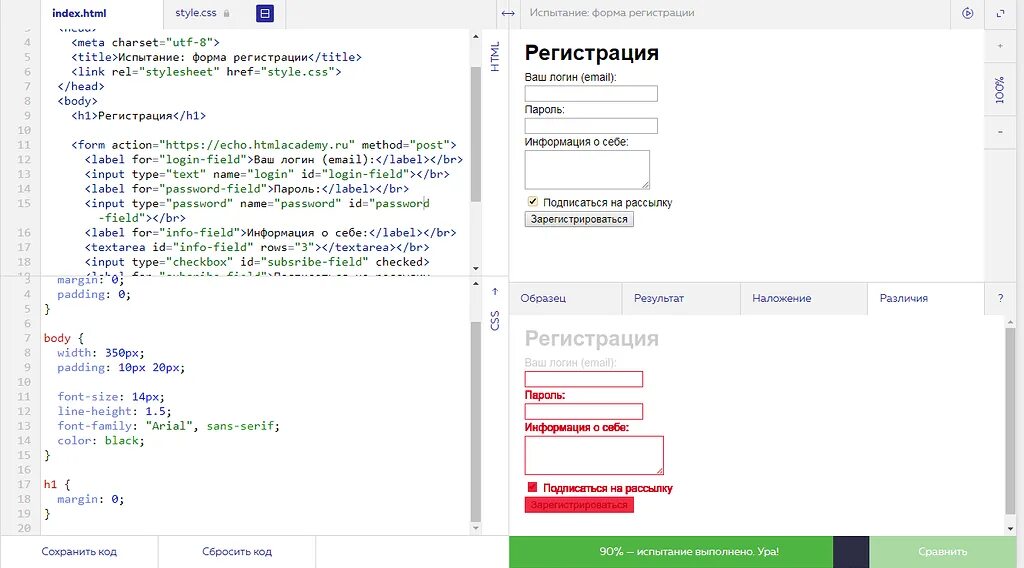Open the style.css tab
Image resolution: width=1024 pixels, height=568 pixels.
(x=195, y=13)
